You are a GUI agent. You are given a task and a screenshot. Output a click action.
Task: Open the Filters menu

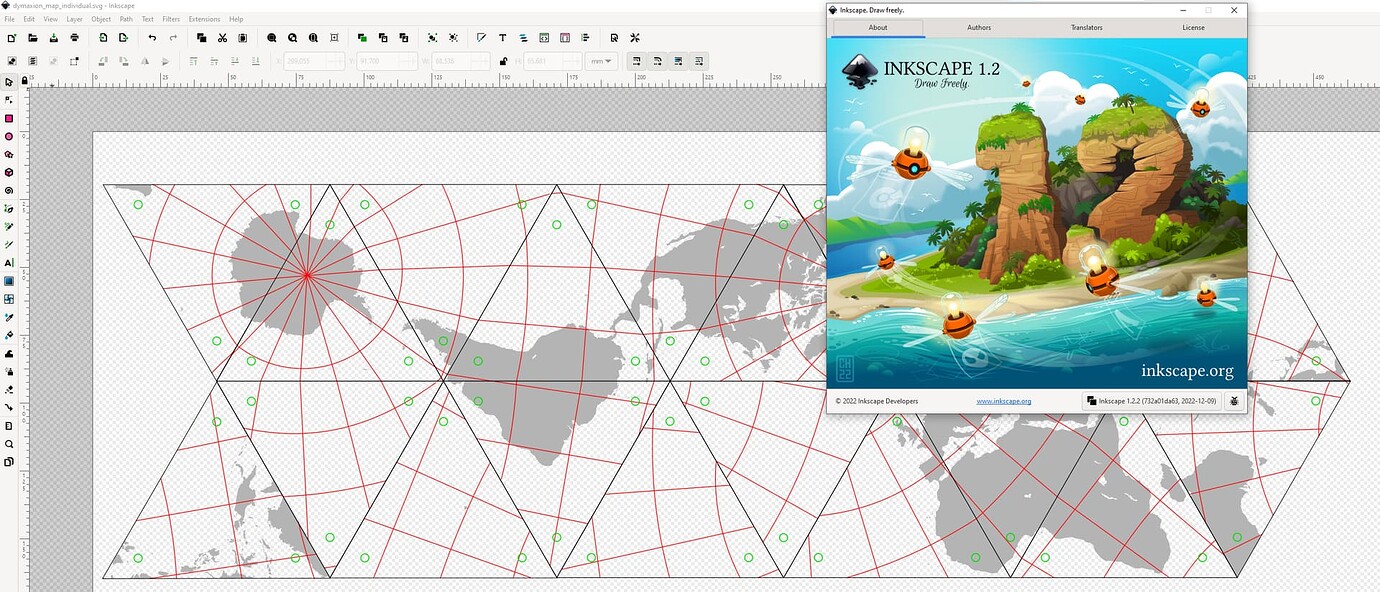[x=171, y=18]
